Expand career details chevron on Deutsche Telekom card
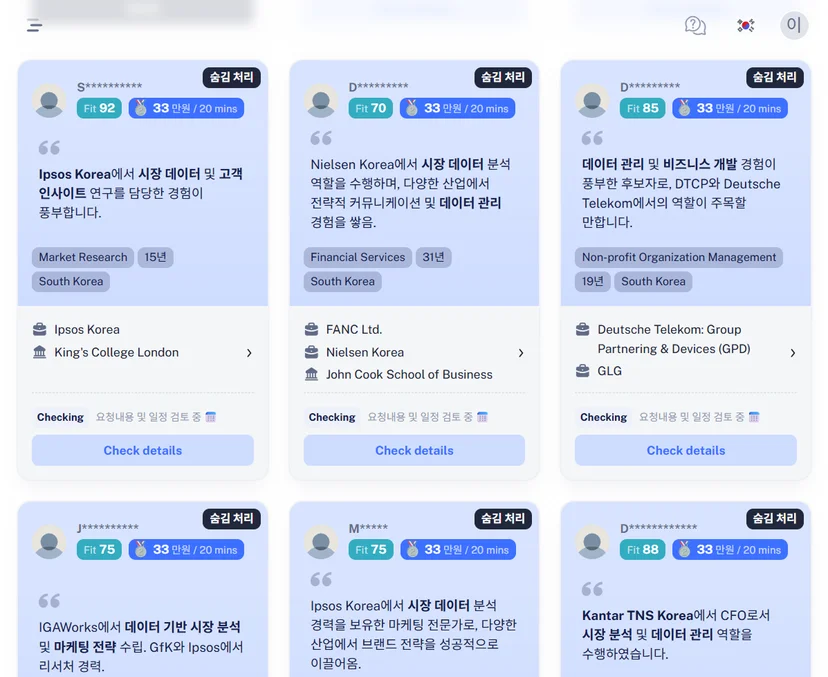Screen dimensions: 828x677 tap(793, 353)
